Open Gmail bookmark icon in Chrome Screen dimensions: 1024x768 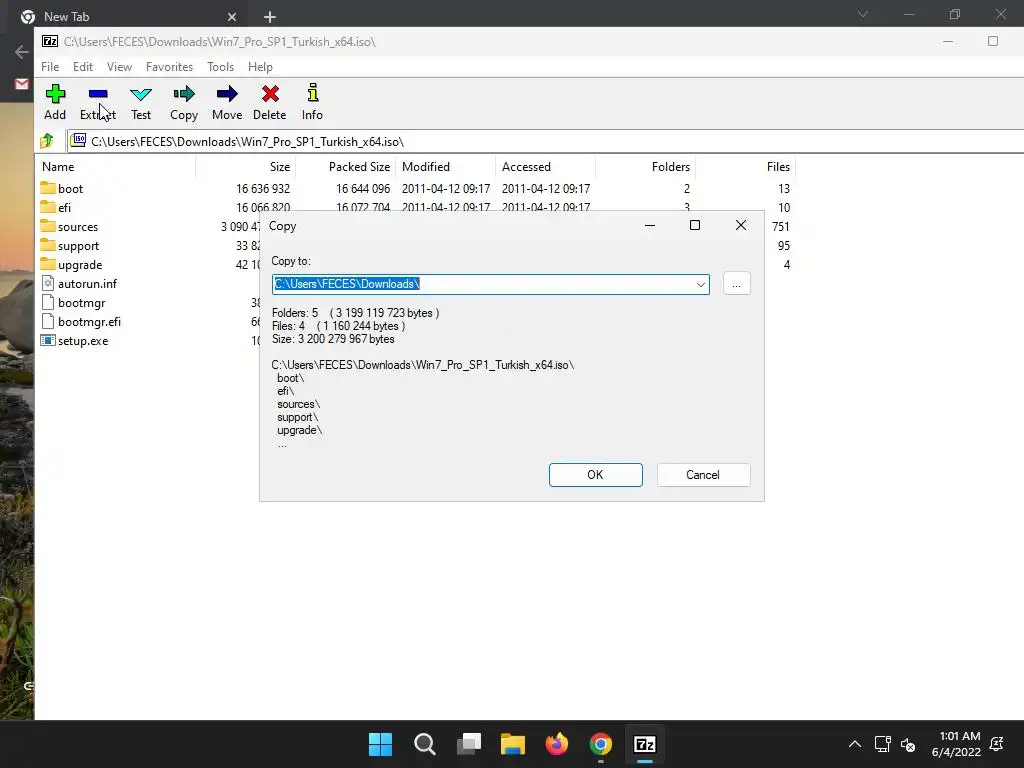tap(22, 84)
